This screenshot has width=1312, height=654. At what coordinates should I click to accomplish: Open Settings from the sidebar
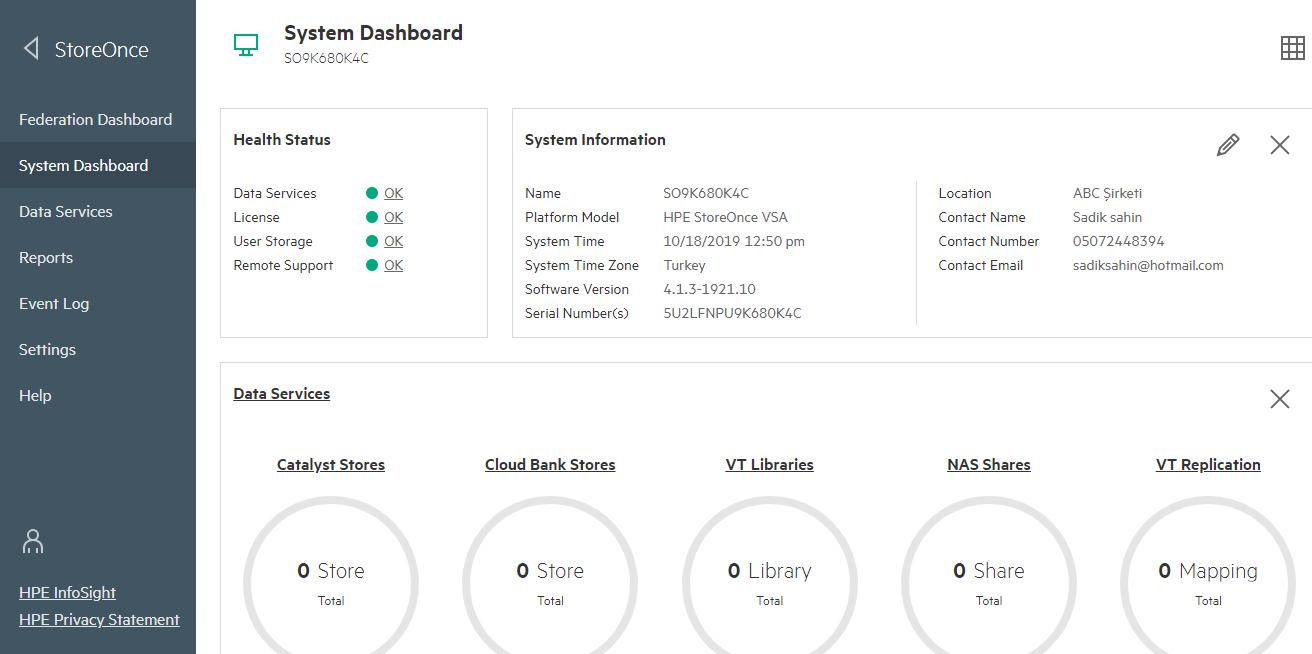click(98, 349)
